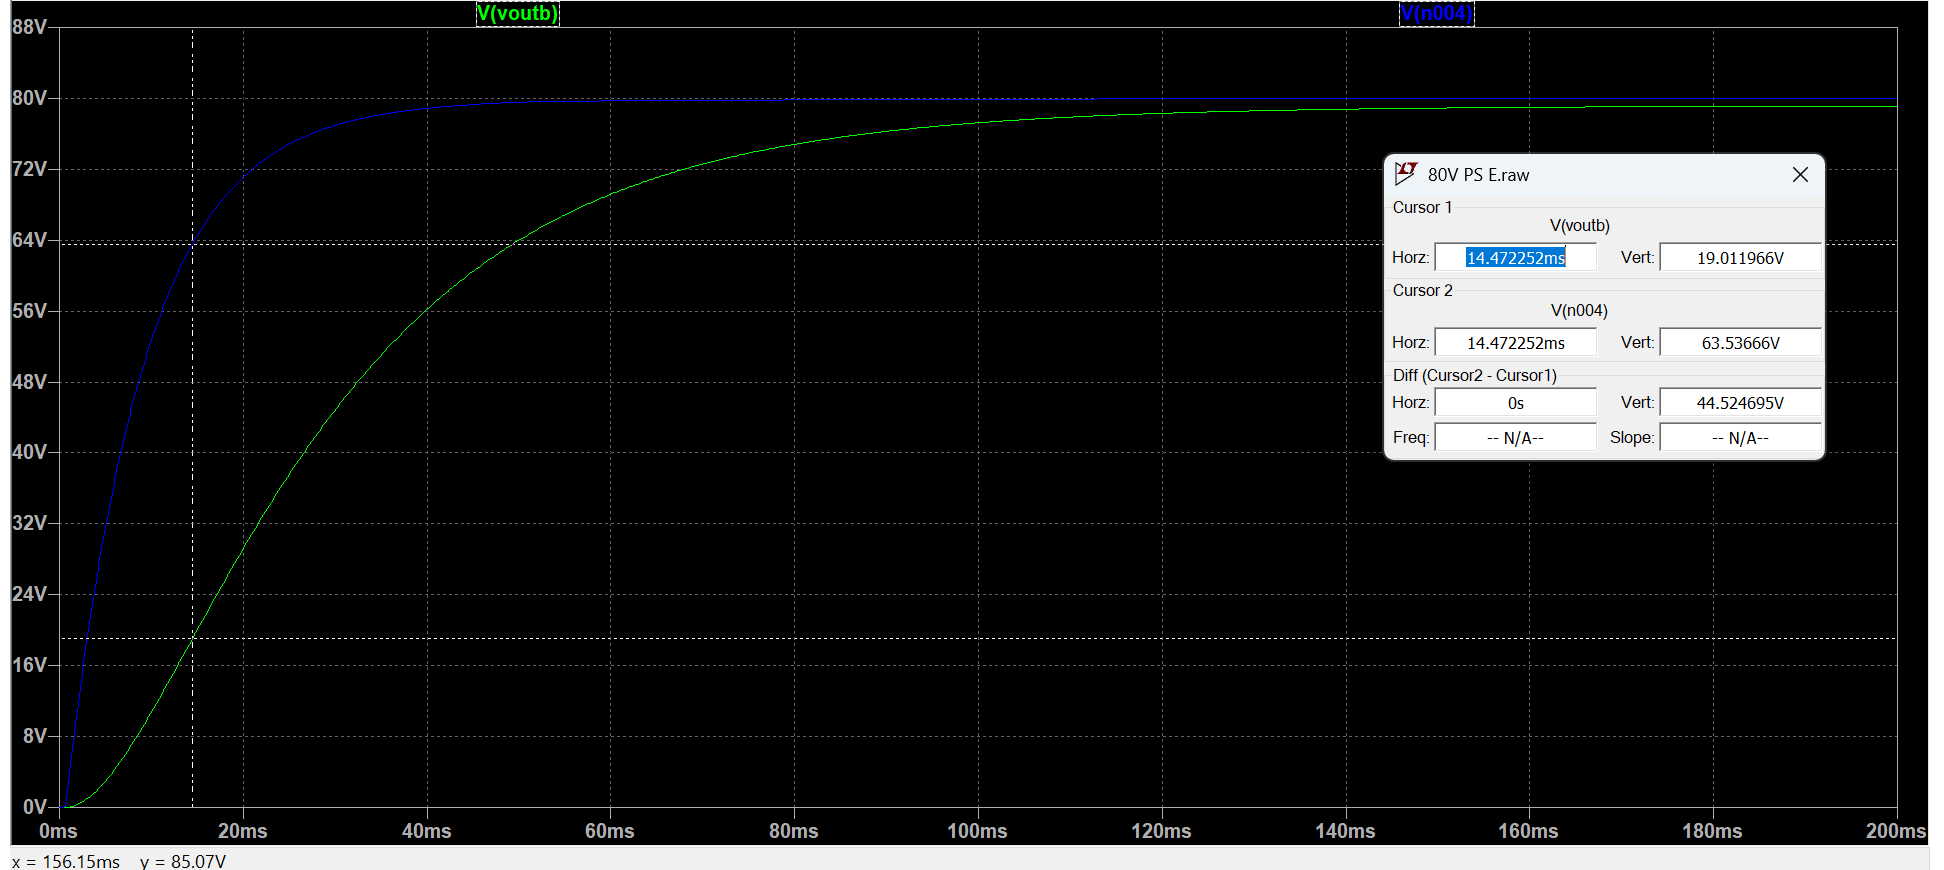Image resolution: width=1944 pixels, height=870 pixels.
Task: Click the 140ms label on time axis
Action: 1345,831
